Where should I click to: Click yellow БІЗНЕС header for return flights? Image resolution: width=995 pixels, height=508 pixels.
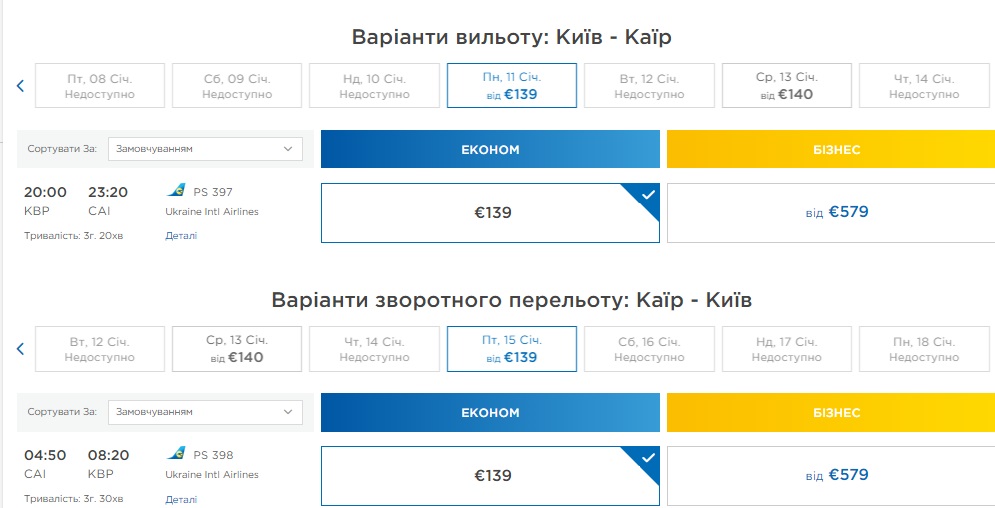click(x=830, y=412)
